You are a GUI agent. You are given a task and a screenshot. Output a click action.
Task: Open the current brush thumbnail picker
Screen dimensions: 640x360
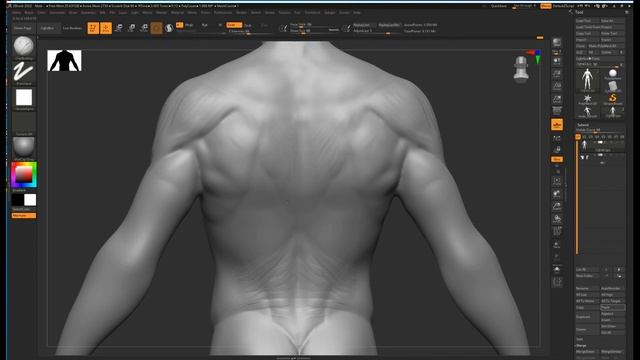(x=24, y=46)
